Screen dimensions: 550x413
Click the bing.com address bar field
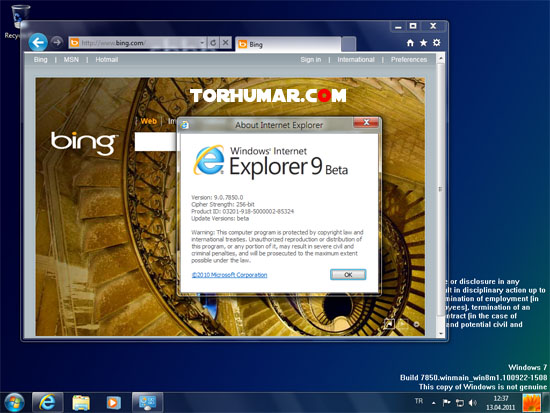pos(137,43)
